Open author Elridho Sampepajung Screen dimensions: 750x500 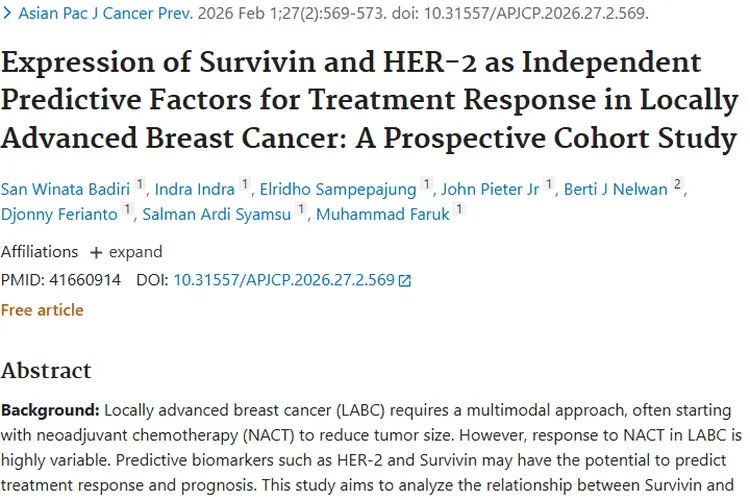point(338,189)
